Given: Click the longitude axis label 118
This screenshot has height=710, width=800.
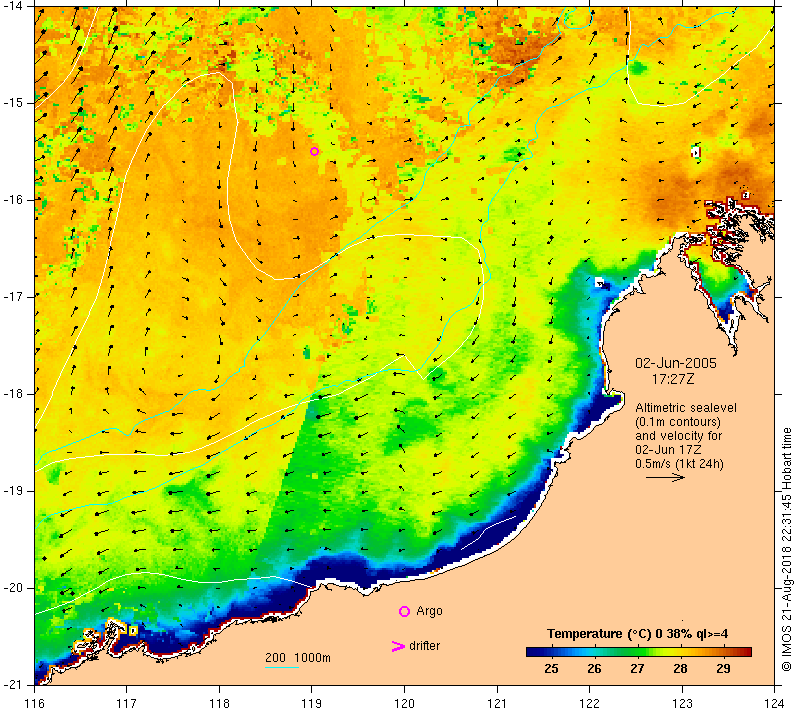Looking at the screenshot, I should coord(219,703).
